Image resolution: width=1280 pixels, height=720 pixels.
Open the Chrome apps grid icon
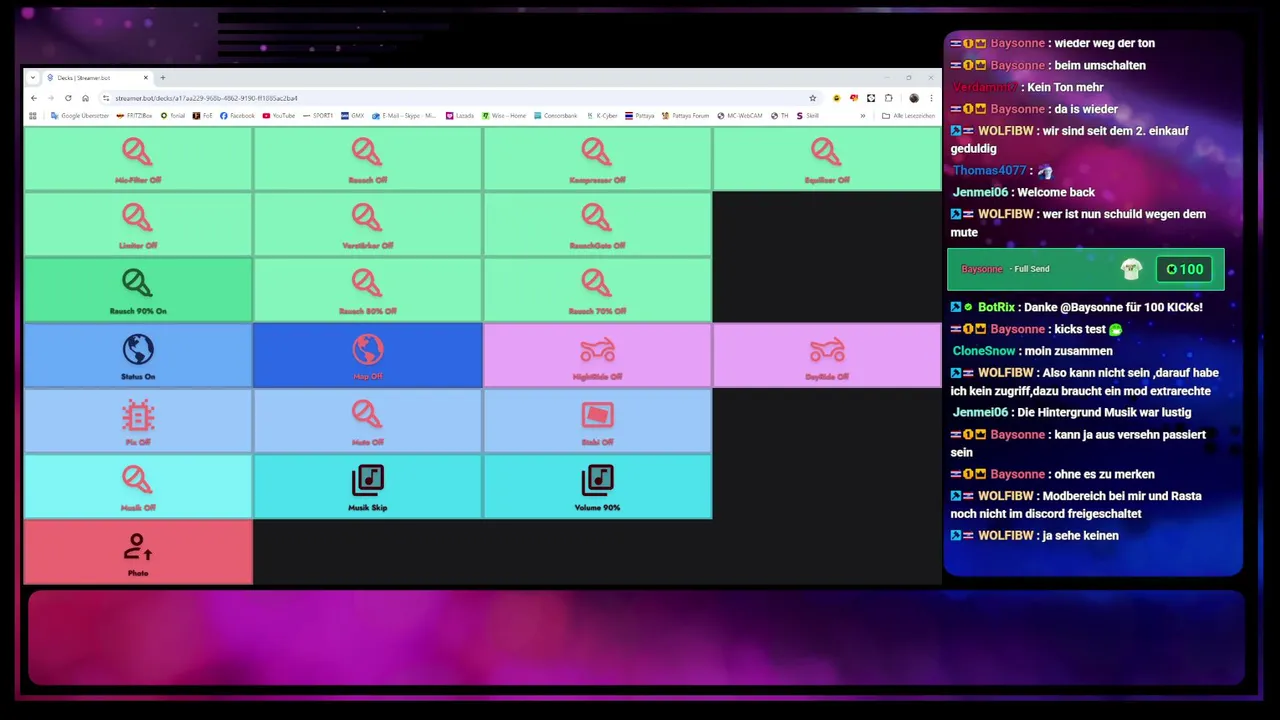pos(33,116)
